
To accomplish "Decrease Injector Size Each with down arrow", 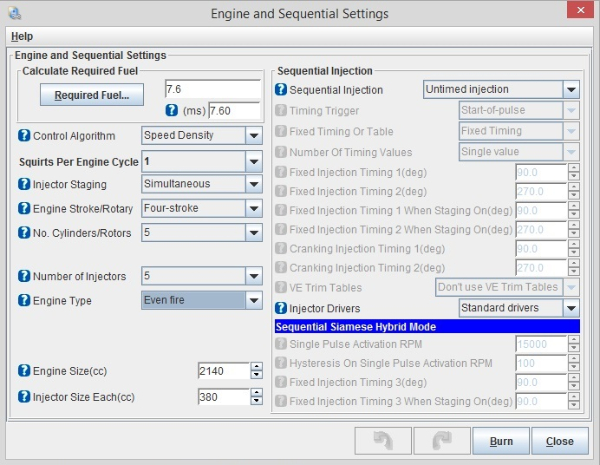I will 256,402.
